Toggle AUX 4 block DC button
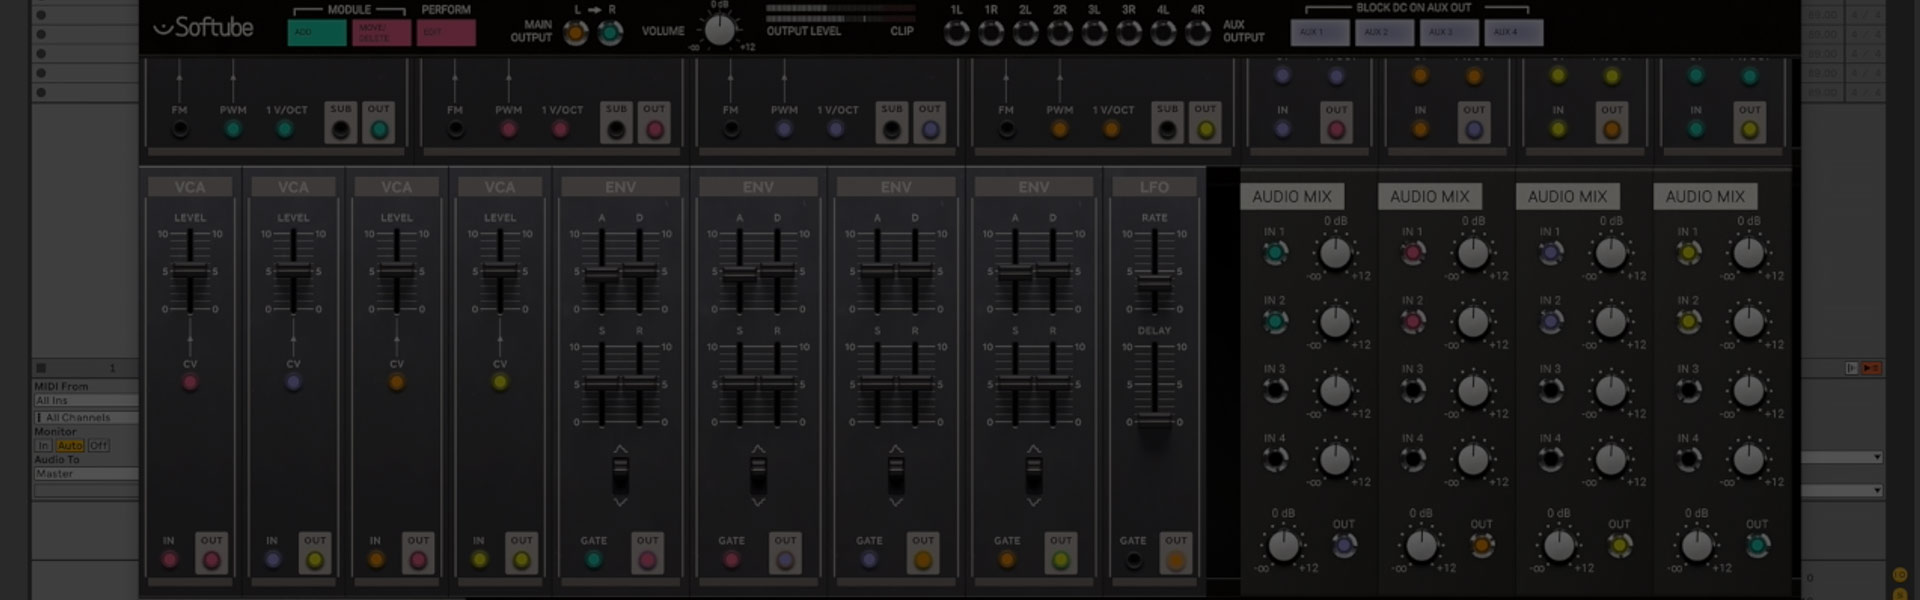1920x600 pixels. (x=1511, y=33)
